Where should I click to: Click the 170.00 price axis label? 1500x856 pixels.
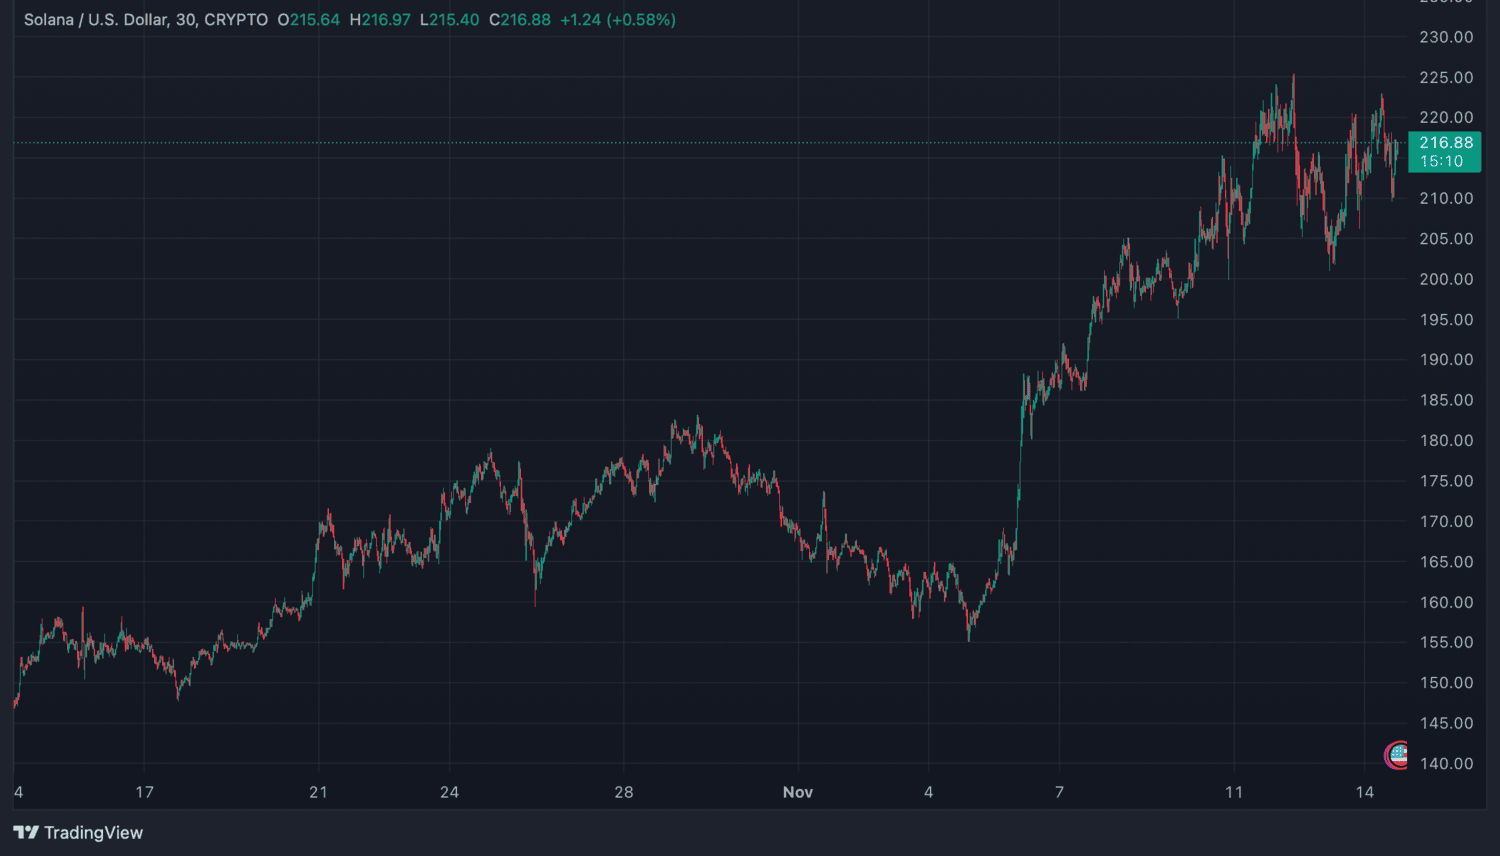pyautogui.click(x=1446, y=522)
